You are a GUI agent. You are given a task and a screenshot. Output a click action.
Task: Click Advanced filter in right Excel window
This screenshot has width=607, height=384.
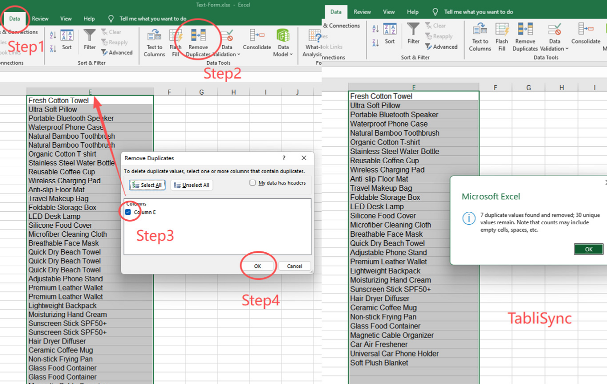441,46
